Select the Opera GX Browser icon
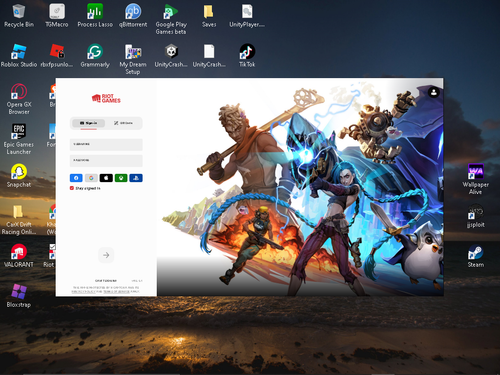This screenshot has height=375, width=500. pyautogui.click(x=19, y=99)
